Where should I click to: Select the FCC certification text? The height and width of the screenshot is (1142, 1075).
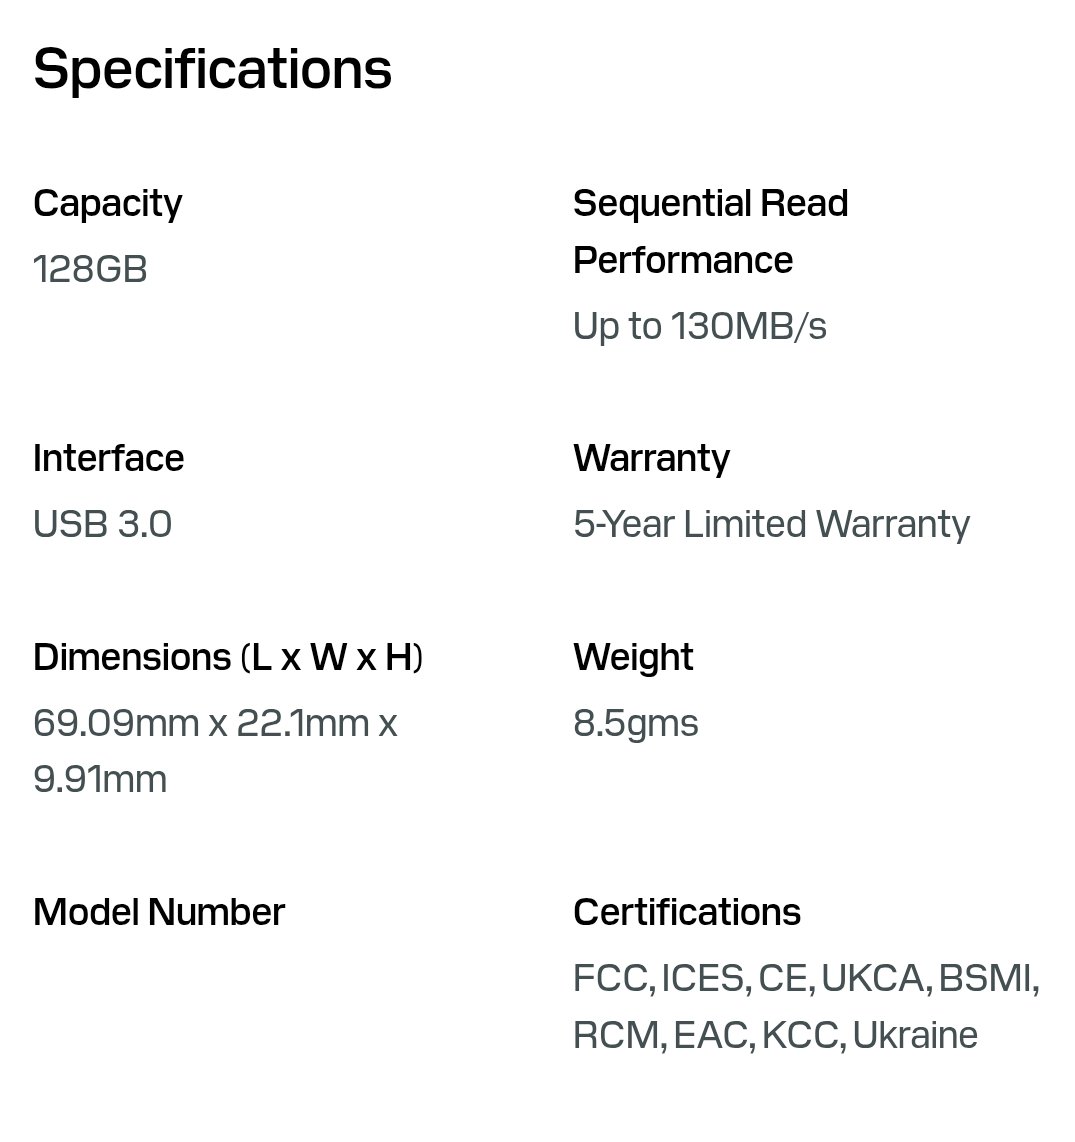610,978
